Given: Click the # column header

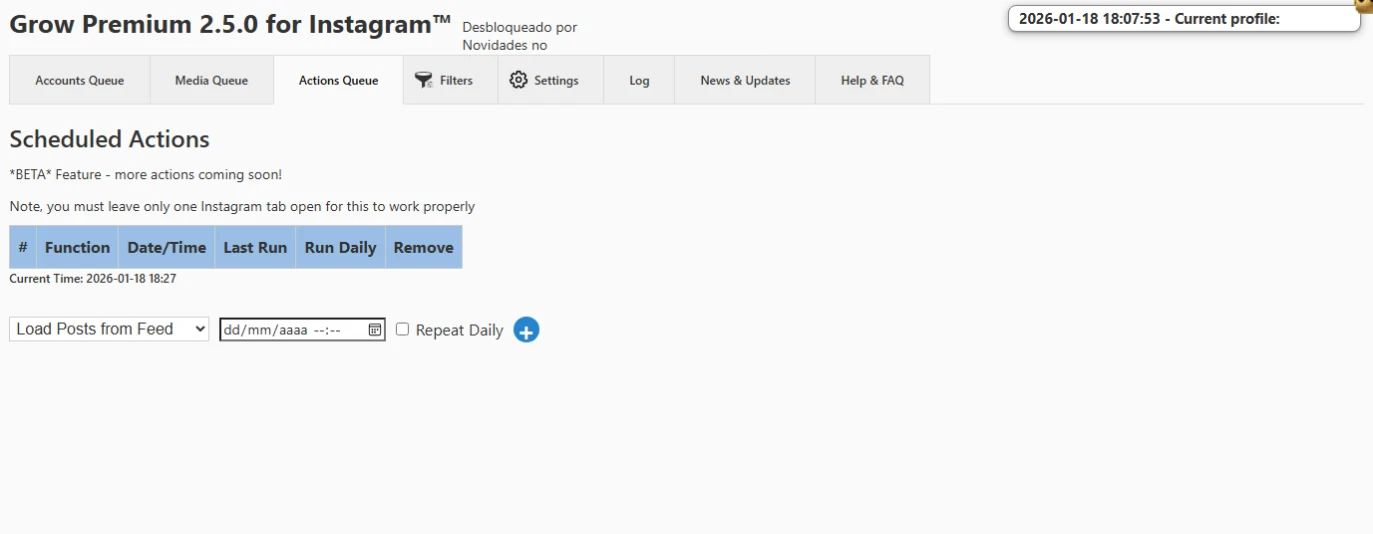Looking at the screenshot, I should click(x=23, y=247).
